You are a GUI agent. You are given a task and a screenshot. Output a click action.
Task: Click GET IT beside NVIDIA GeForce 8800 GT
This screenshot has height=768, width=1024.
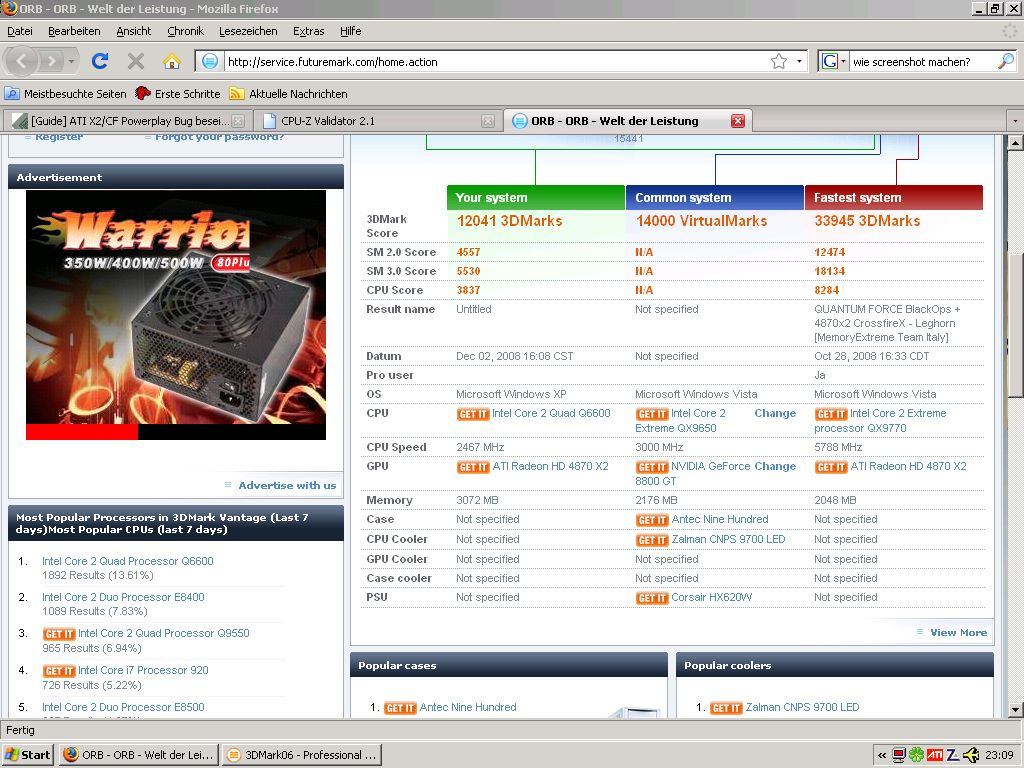(652, 467)
